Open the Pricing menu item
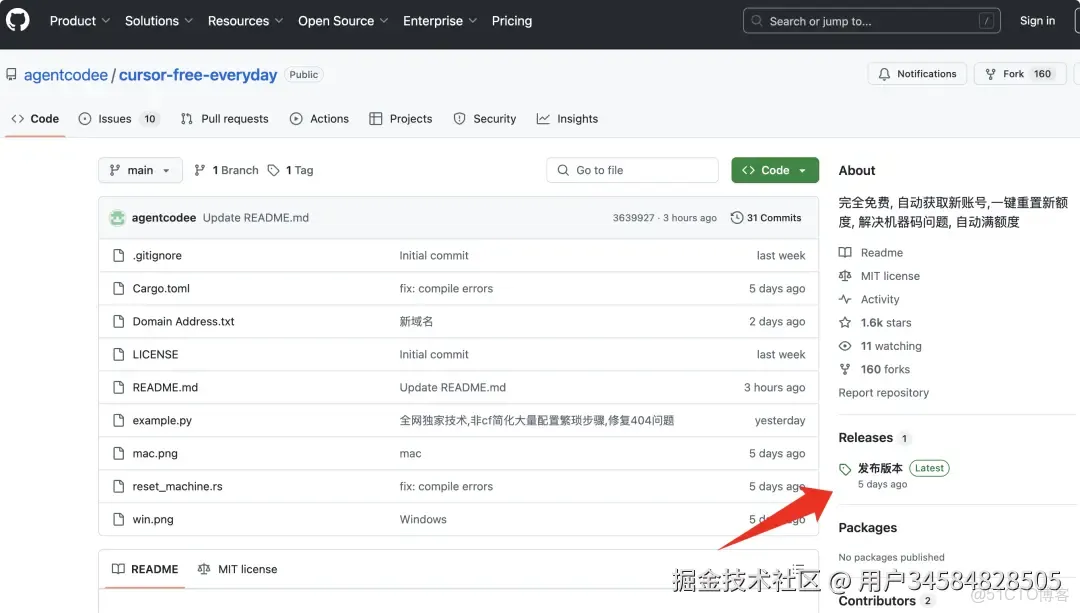 (x=511, y=20)
